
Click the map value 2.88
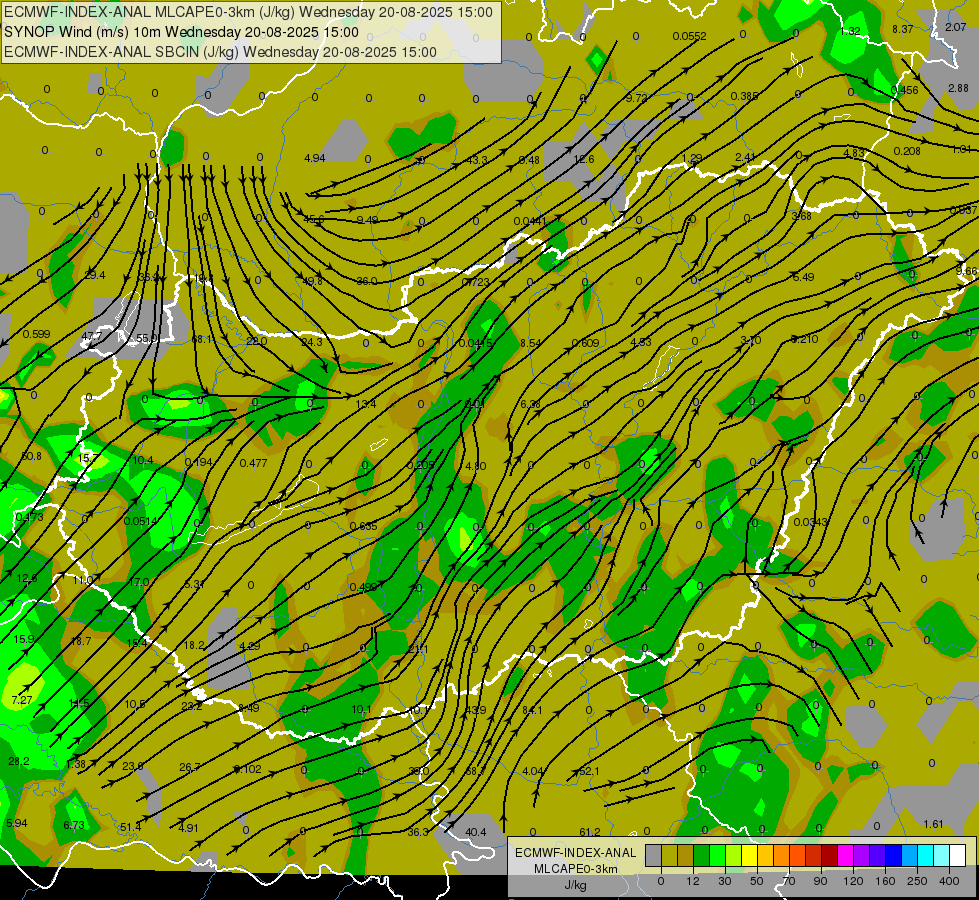[x=958, y=88]
